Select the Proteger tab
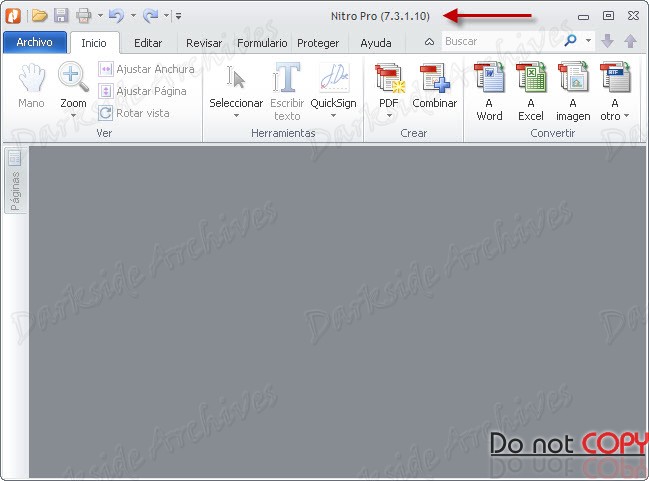This screenshot has height=481, width=649. (x=318, y=43)
